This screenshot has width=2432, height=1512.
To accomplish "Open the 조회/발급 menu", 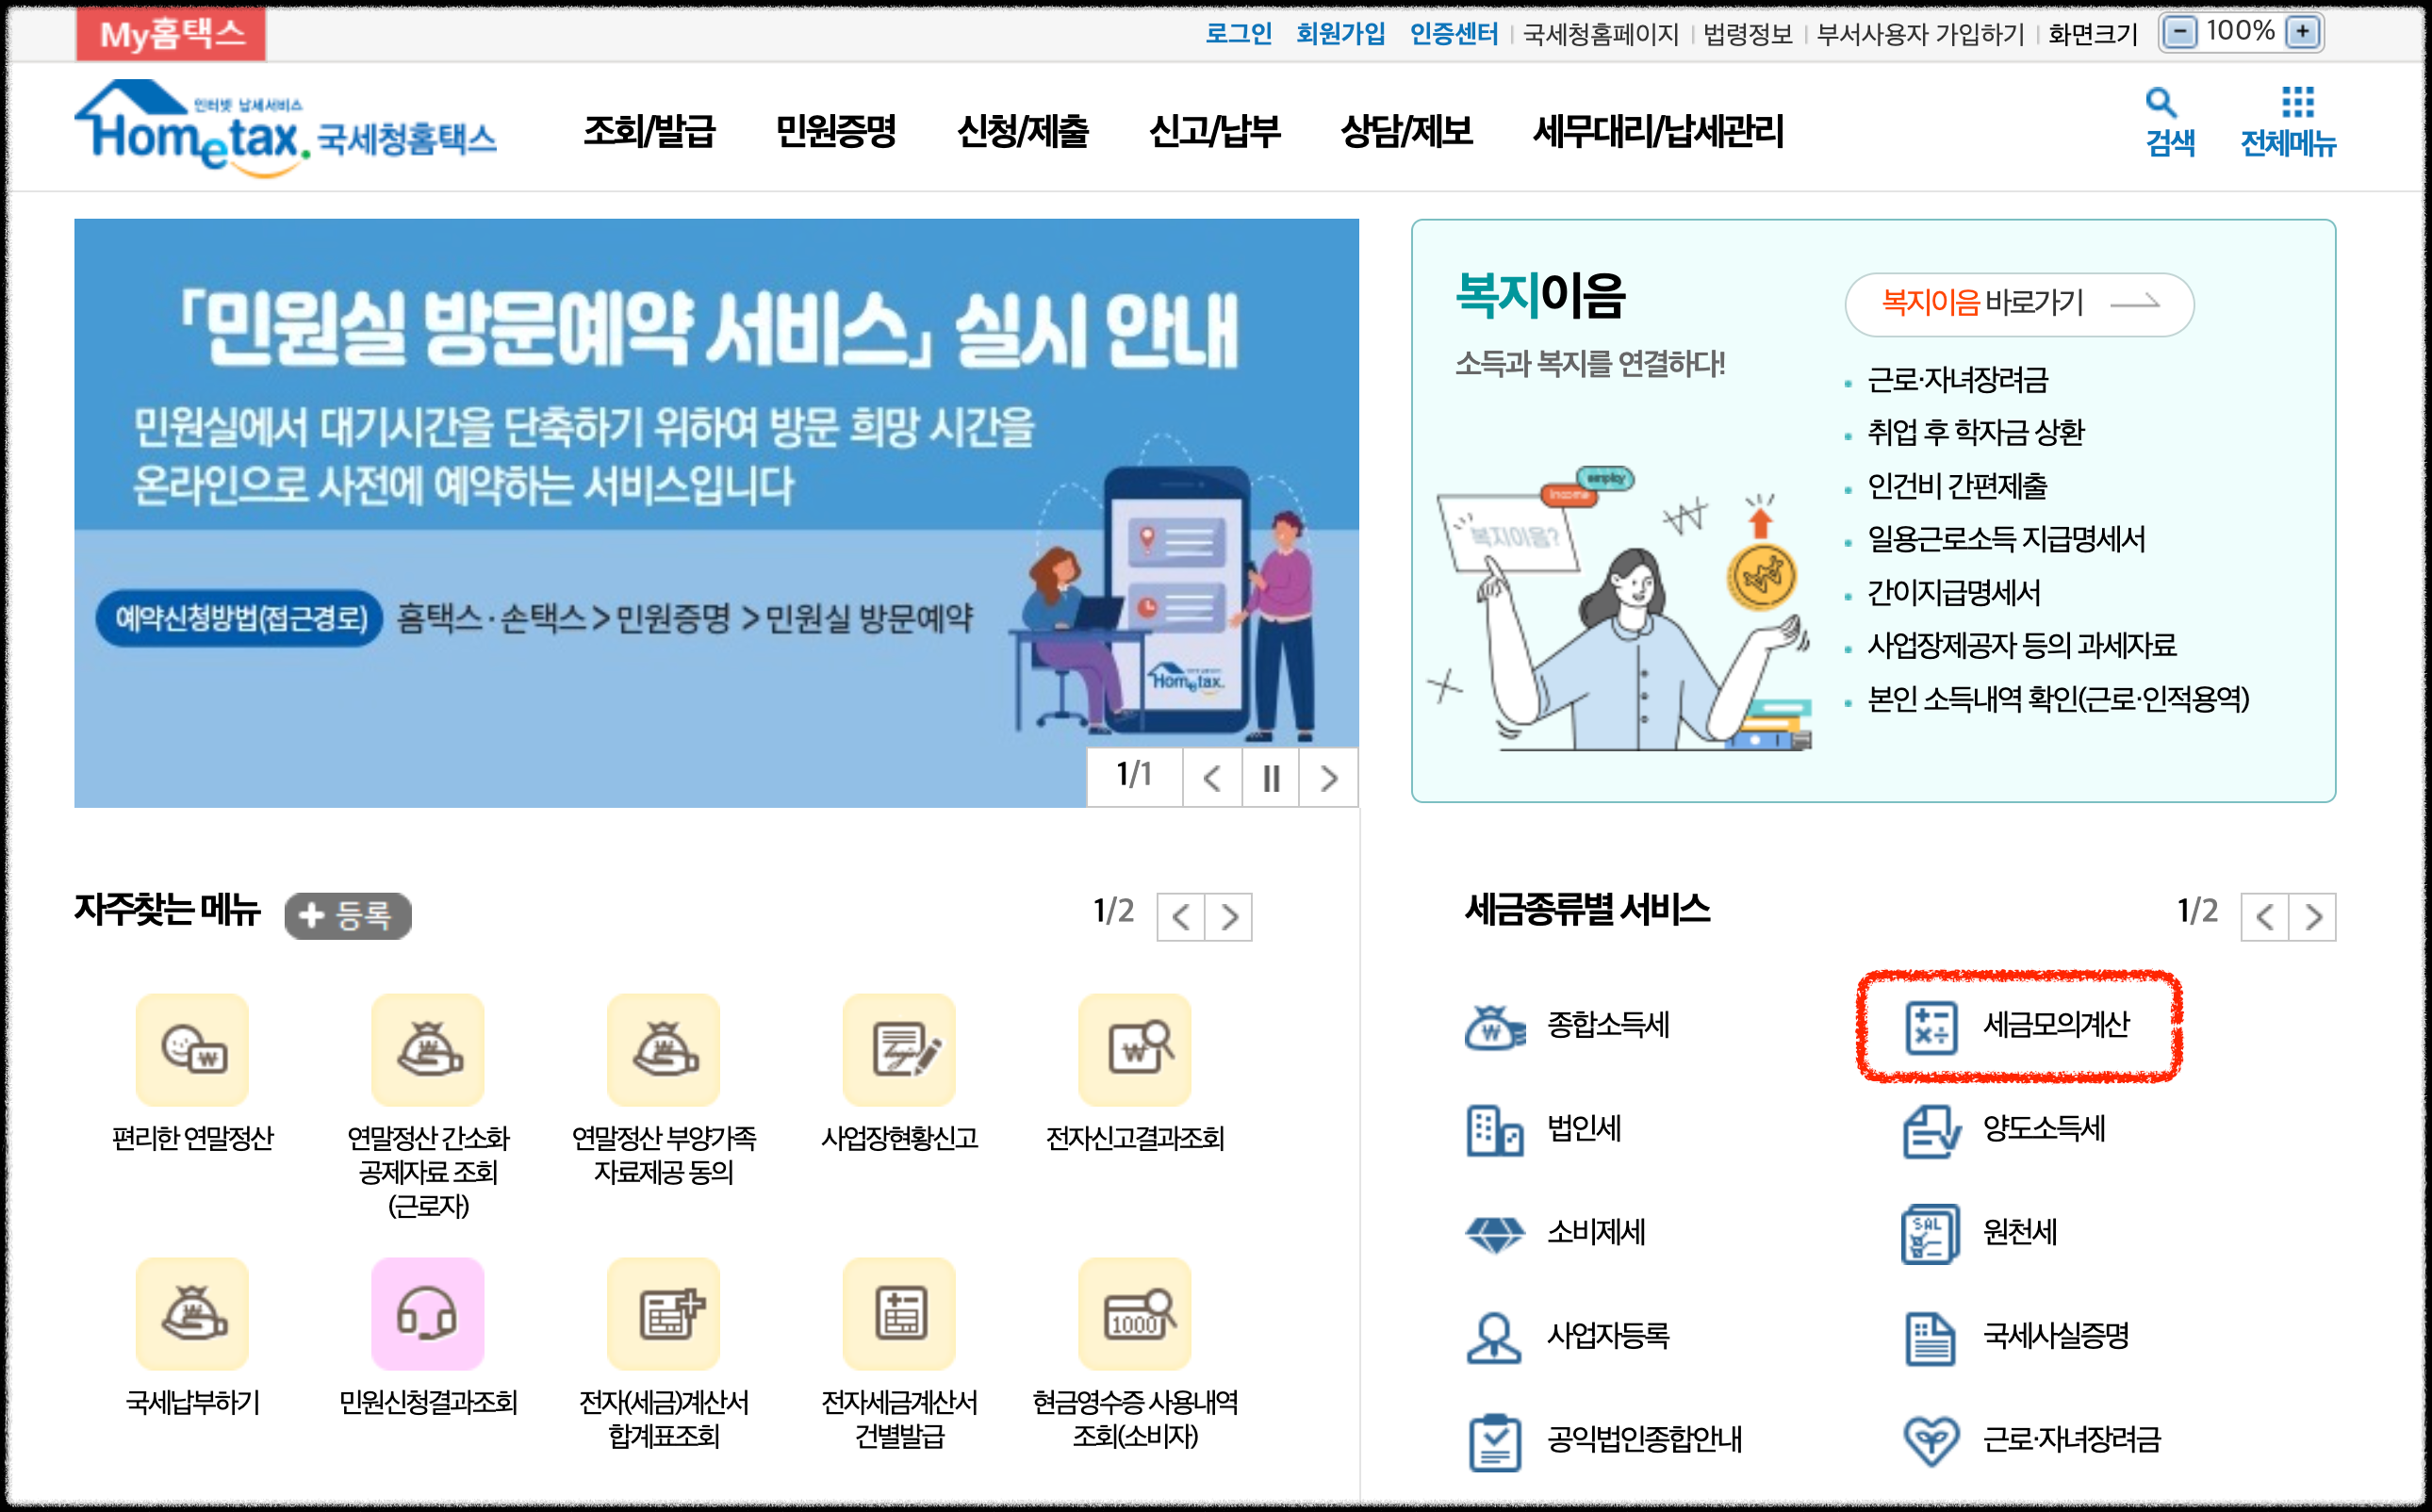I will 649,131.
